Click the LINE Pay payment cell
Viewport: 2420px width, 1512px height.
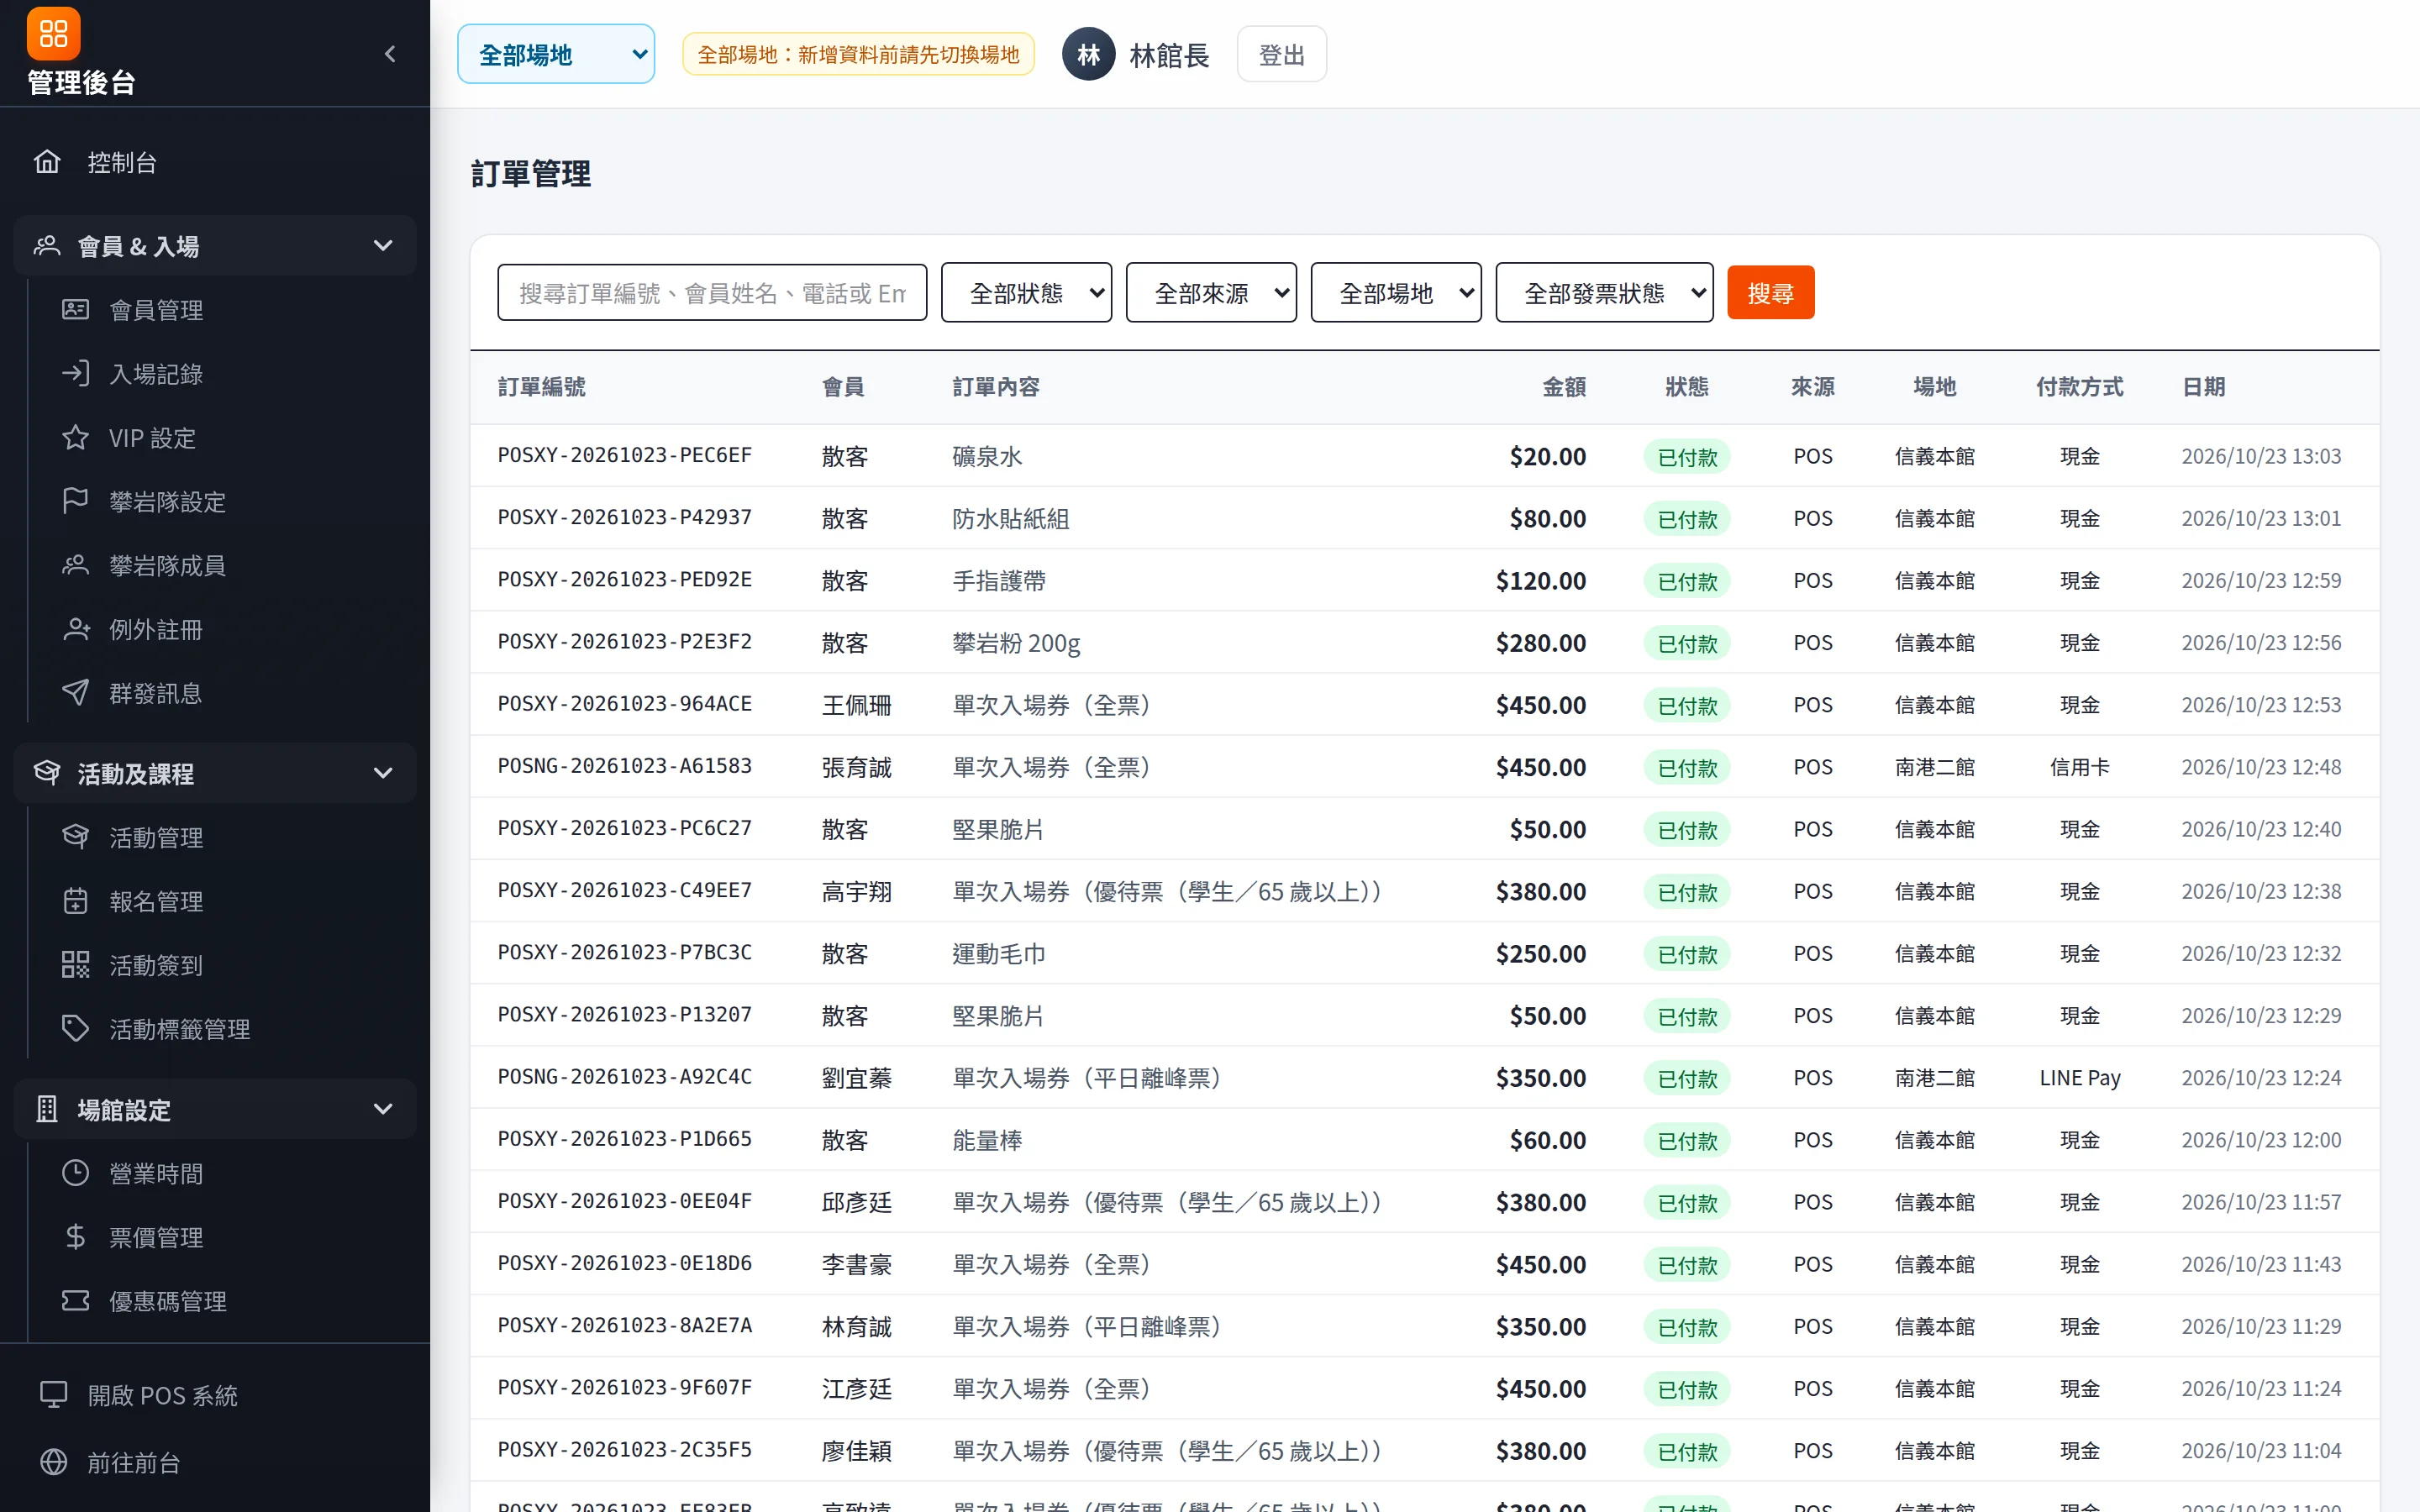[2080, 1078]
